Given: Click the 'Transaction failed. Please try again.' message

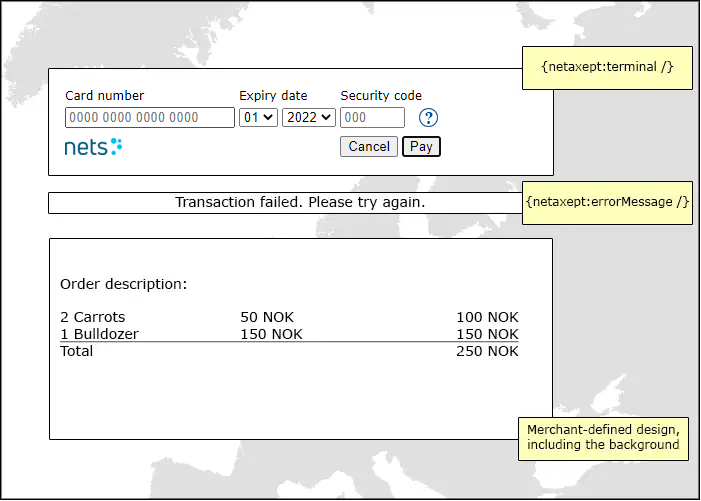Looking at the screenshot, I should pos(300,202).
